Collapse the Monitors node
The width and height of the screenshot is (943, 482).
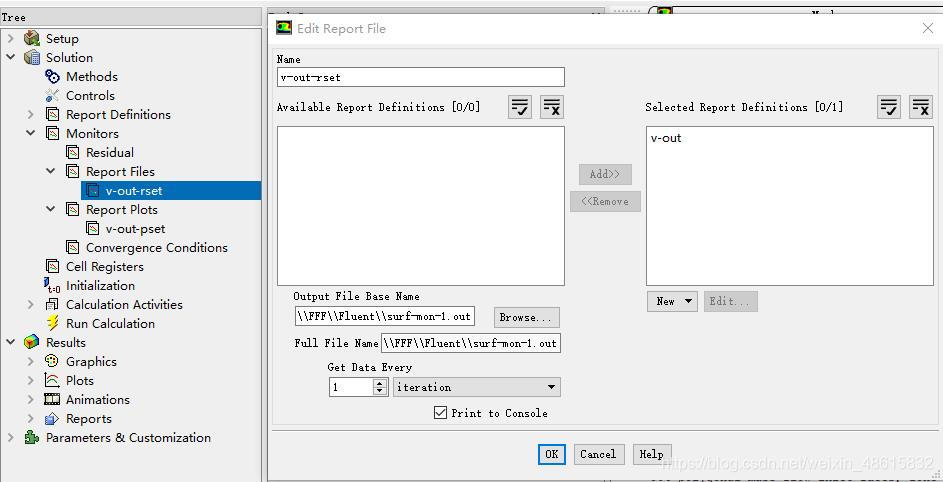point(31,134)
